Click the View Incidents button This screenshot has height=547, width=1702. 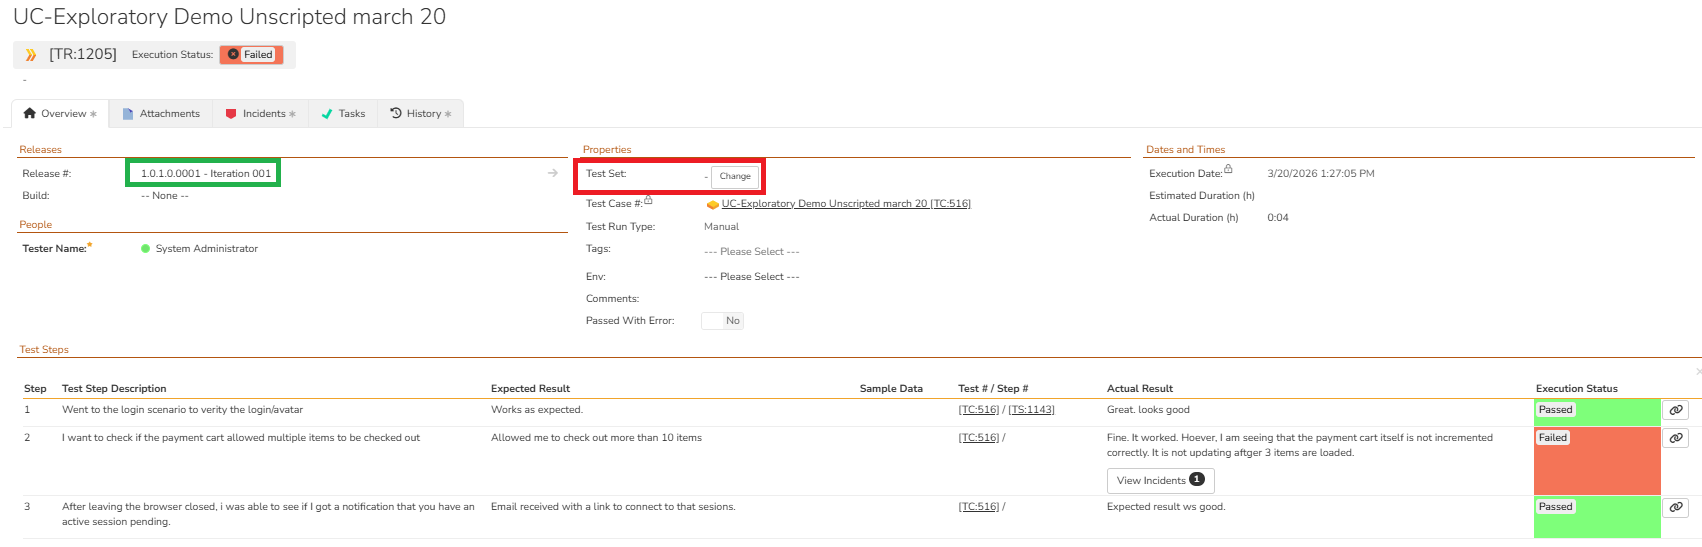click(1160, 481)
